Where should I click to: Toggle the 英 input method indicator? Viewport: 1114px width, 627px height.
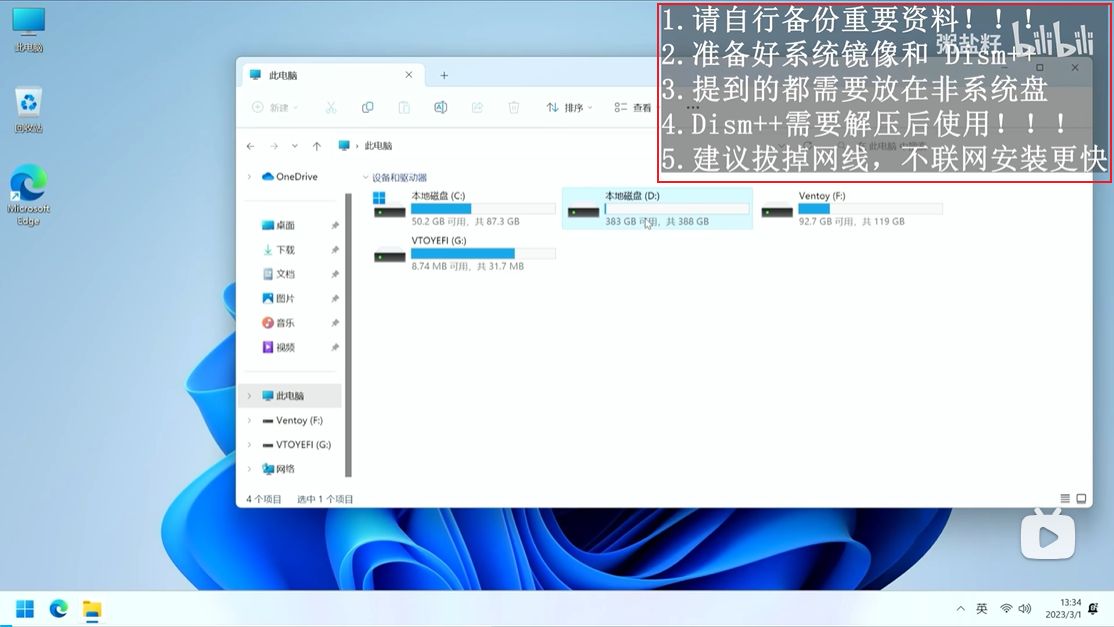pos(982,608)
